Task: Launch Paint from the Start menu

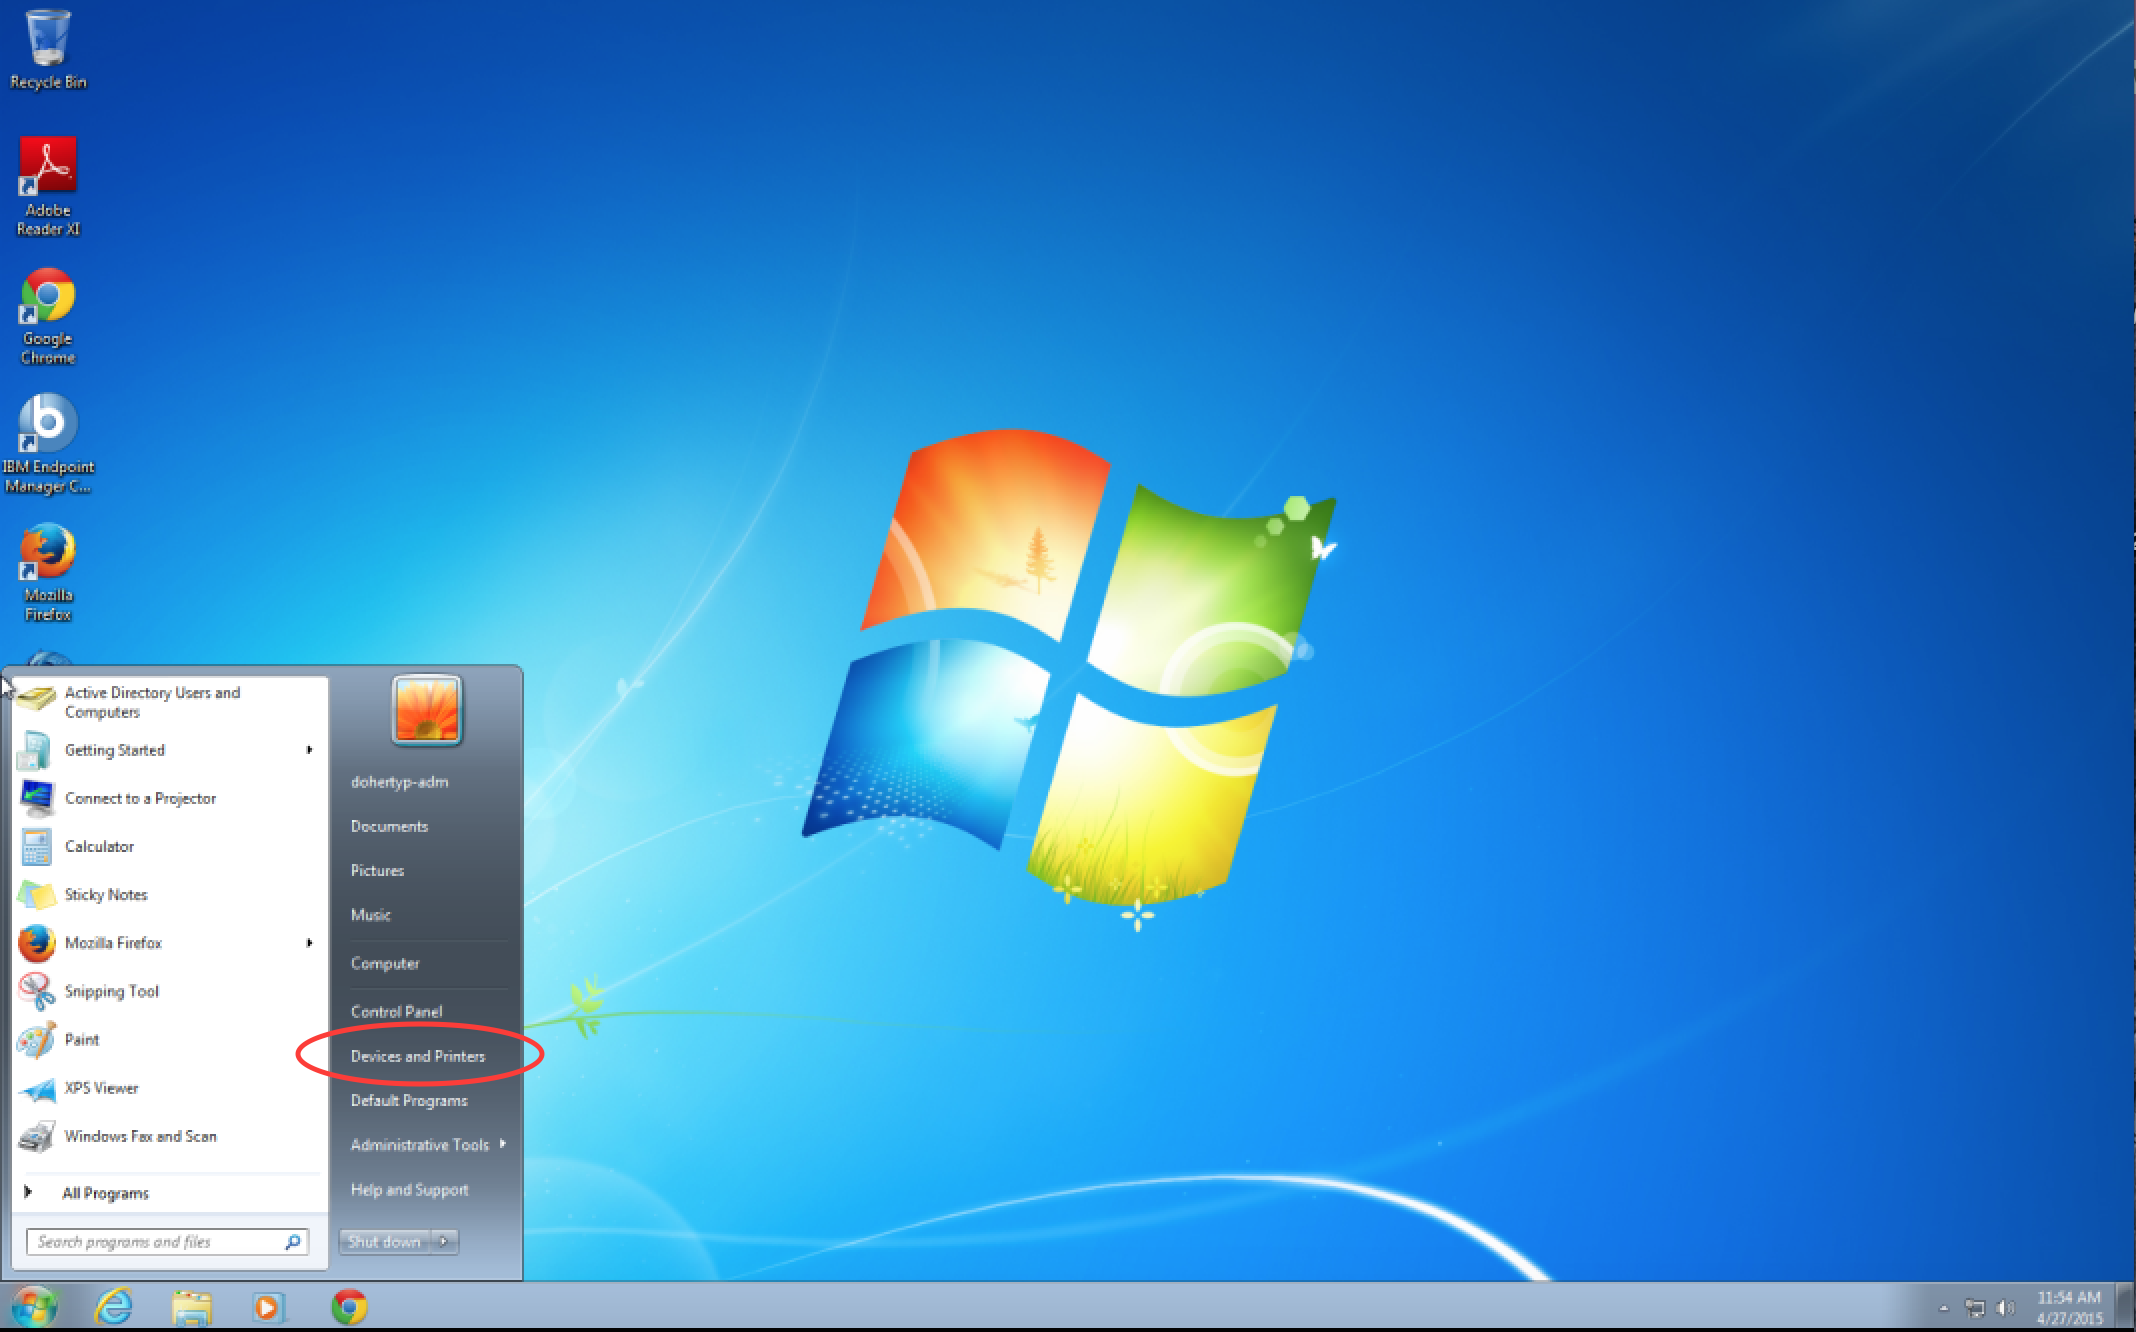Action: [x=80, y=1039]
